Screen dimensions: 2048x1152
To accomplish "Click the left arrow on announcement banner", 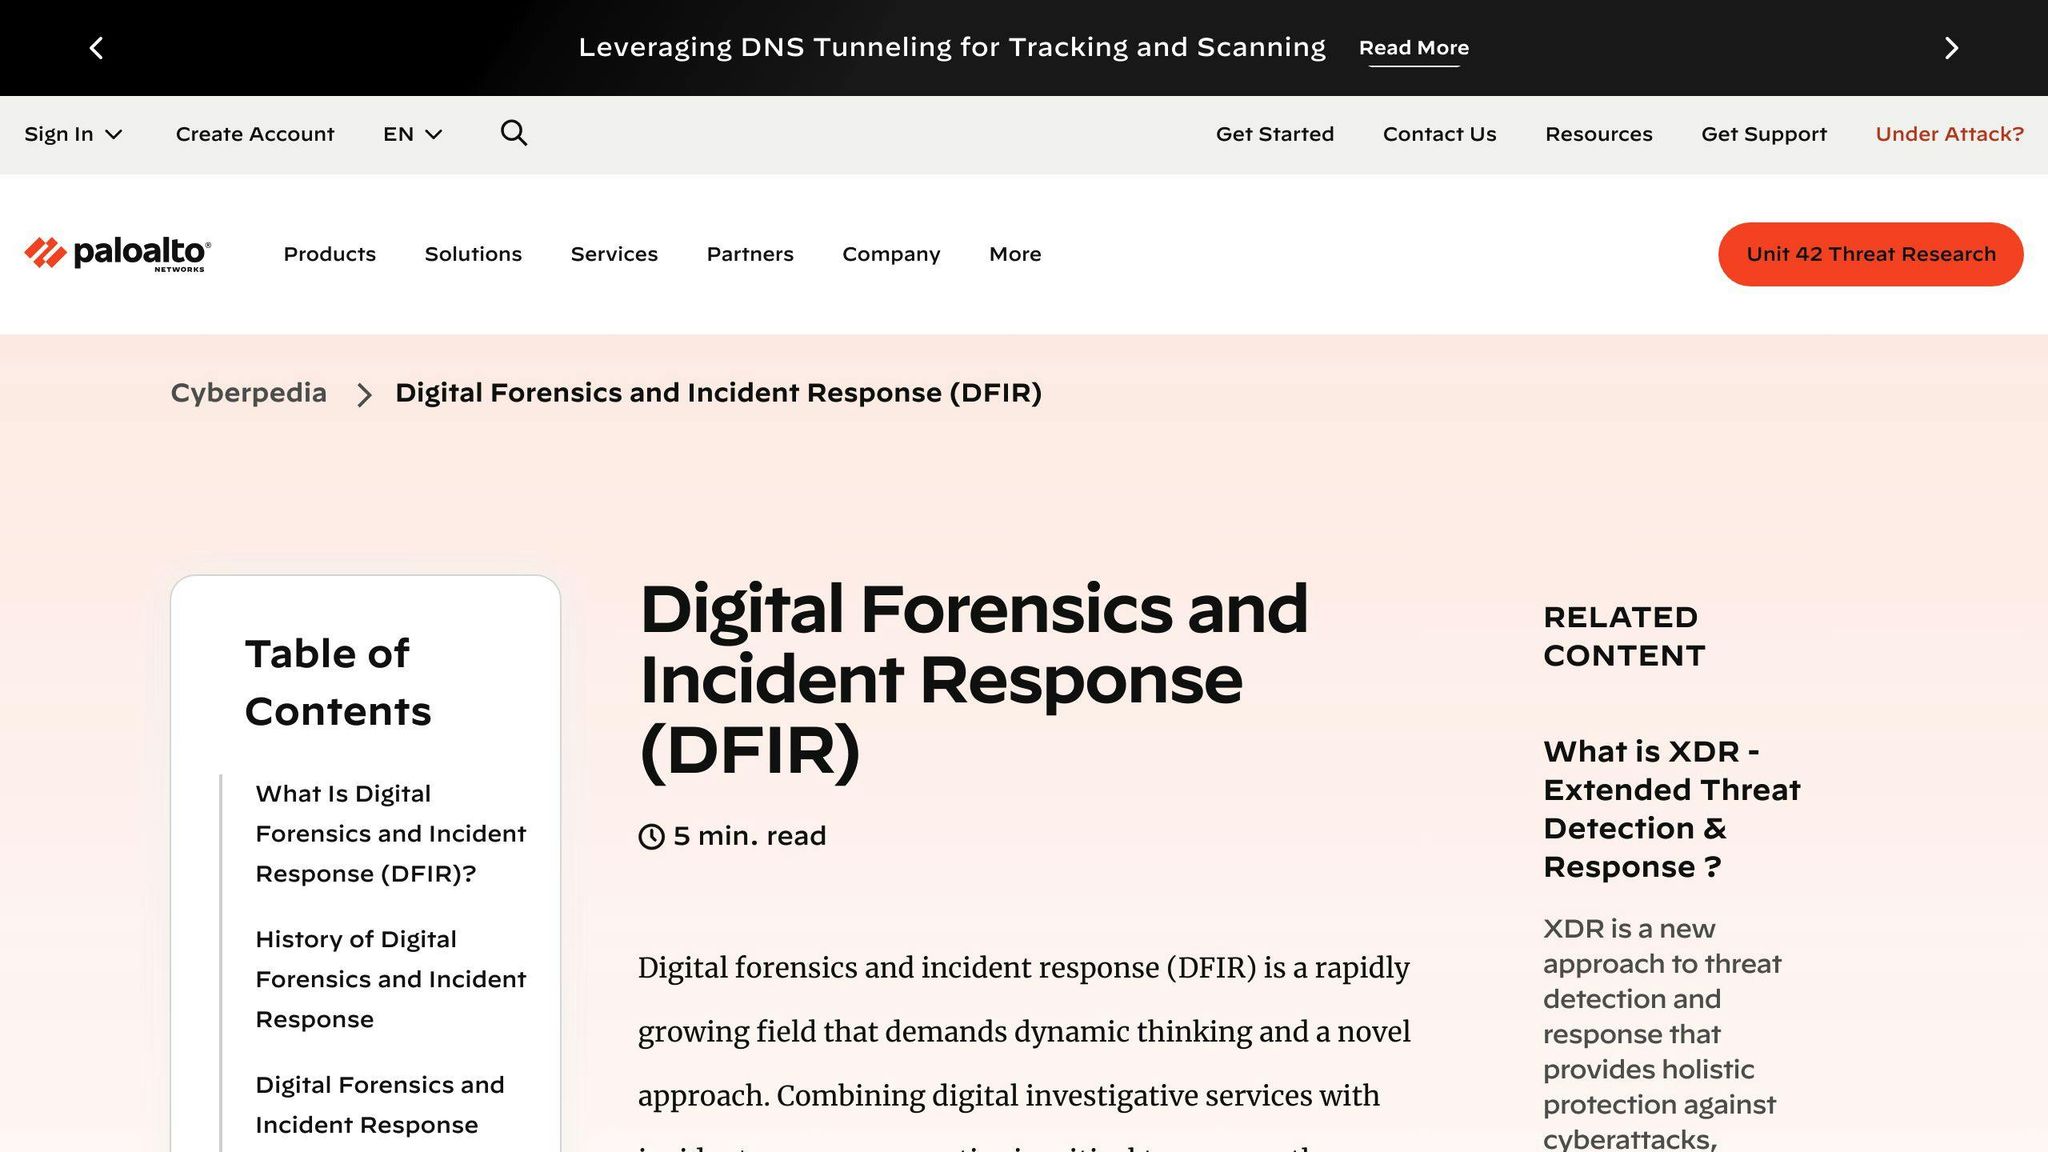I will (97, 47).
